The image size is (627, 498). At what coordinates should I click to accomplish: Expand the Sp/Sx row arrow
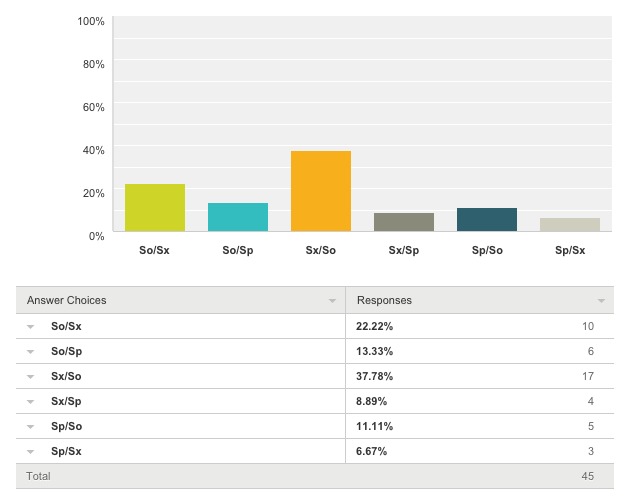pos(31,452)
